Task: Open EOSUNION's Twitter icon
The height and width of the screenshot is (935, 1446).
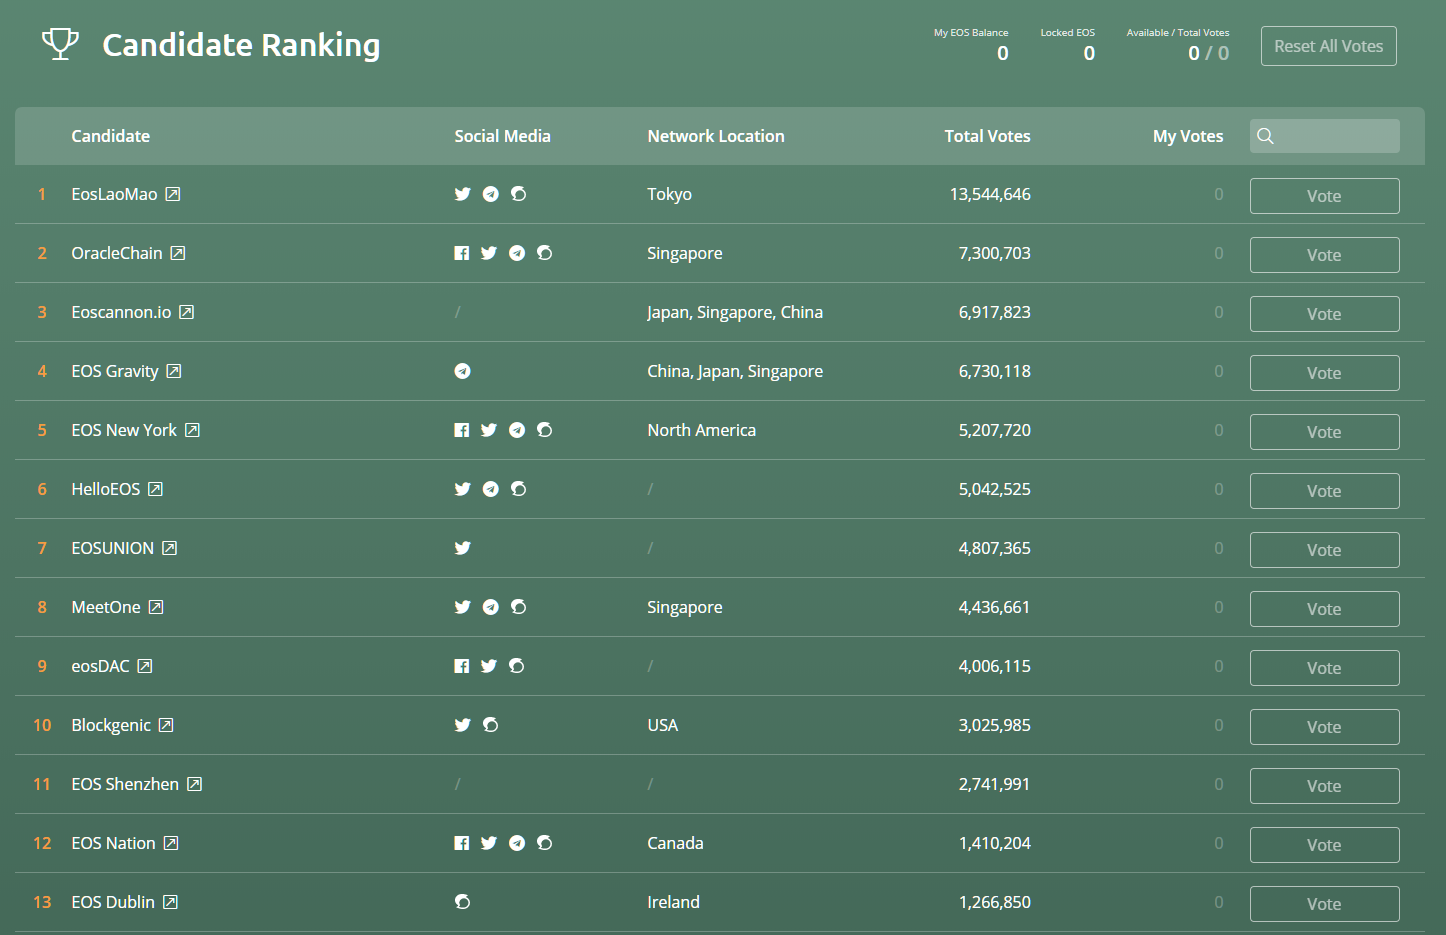Action: 462,548
